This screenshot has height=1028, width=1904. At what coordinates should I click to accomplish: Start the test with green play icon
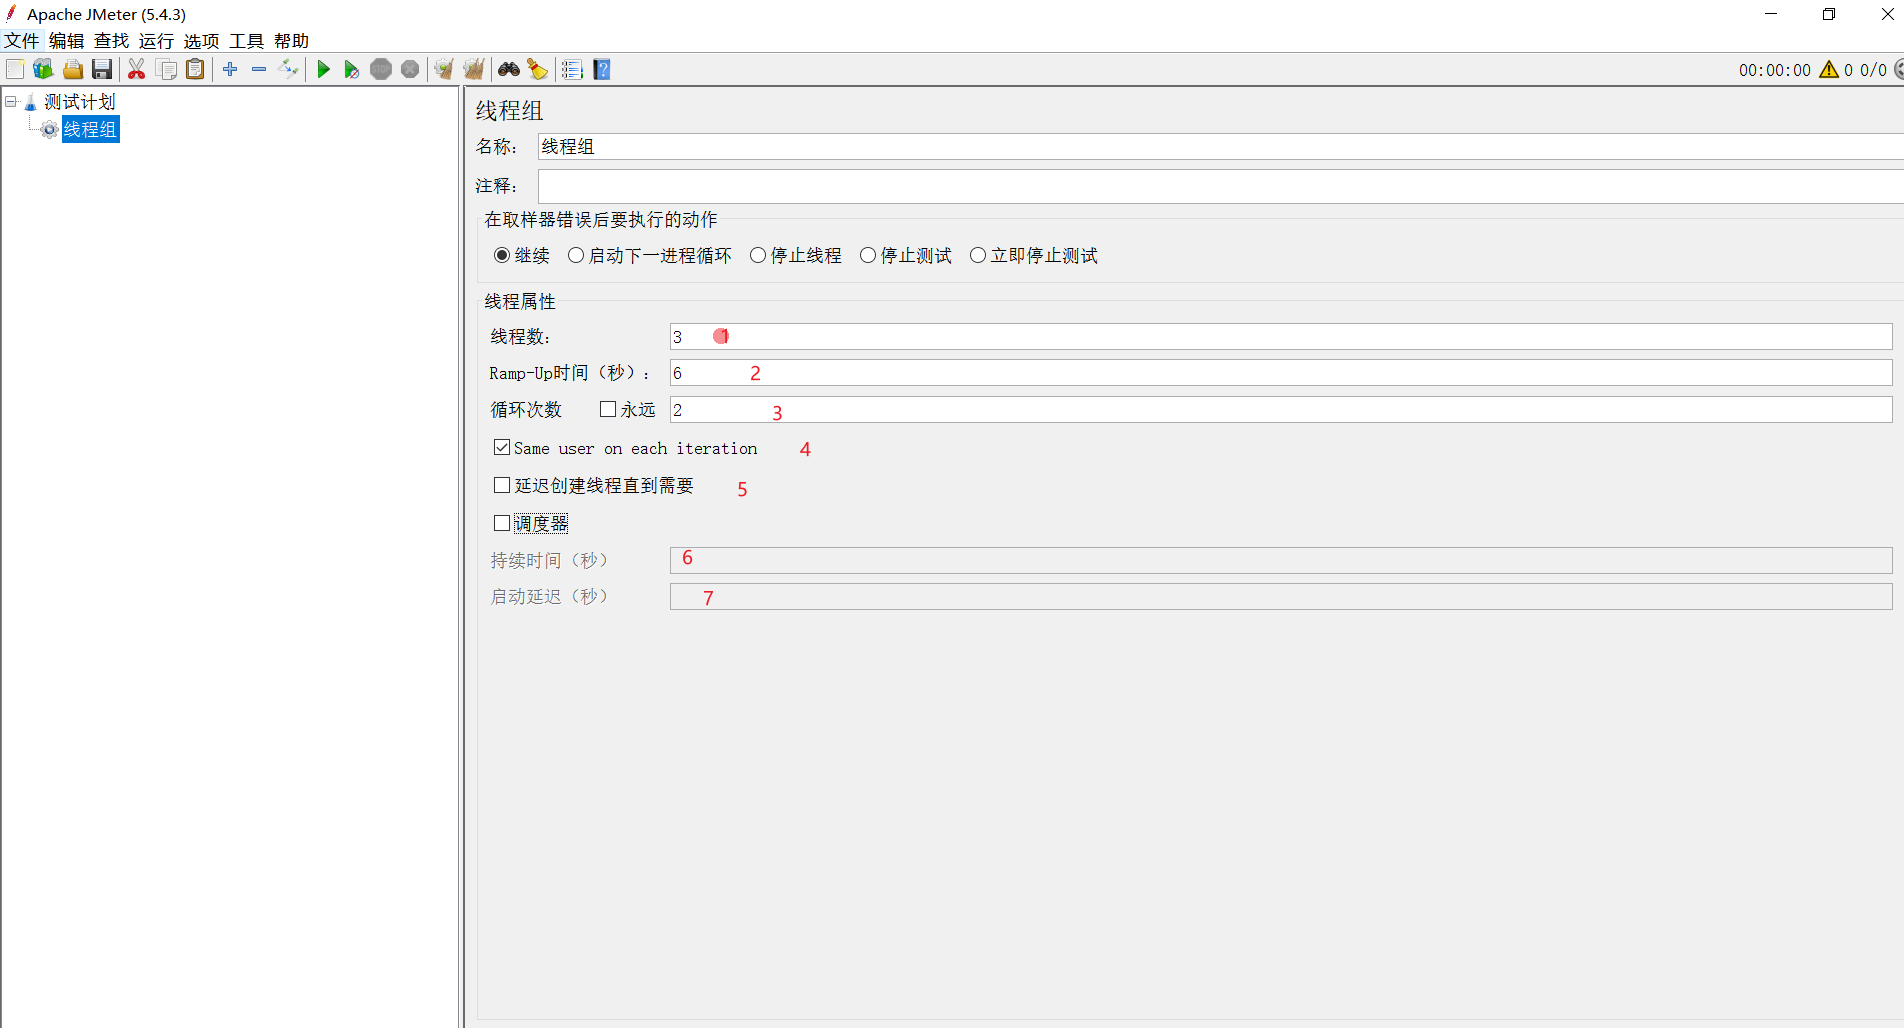click(323, 69)
